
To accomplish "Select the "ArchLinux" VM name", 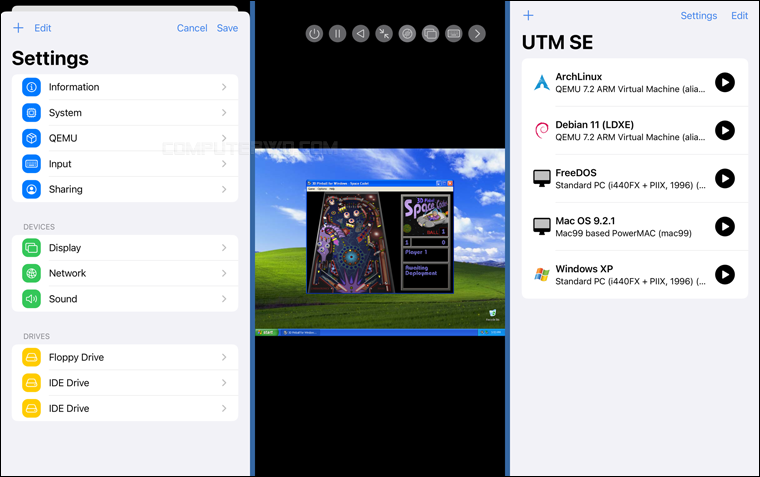I will [x=578, y=77].
